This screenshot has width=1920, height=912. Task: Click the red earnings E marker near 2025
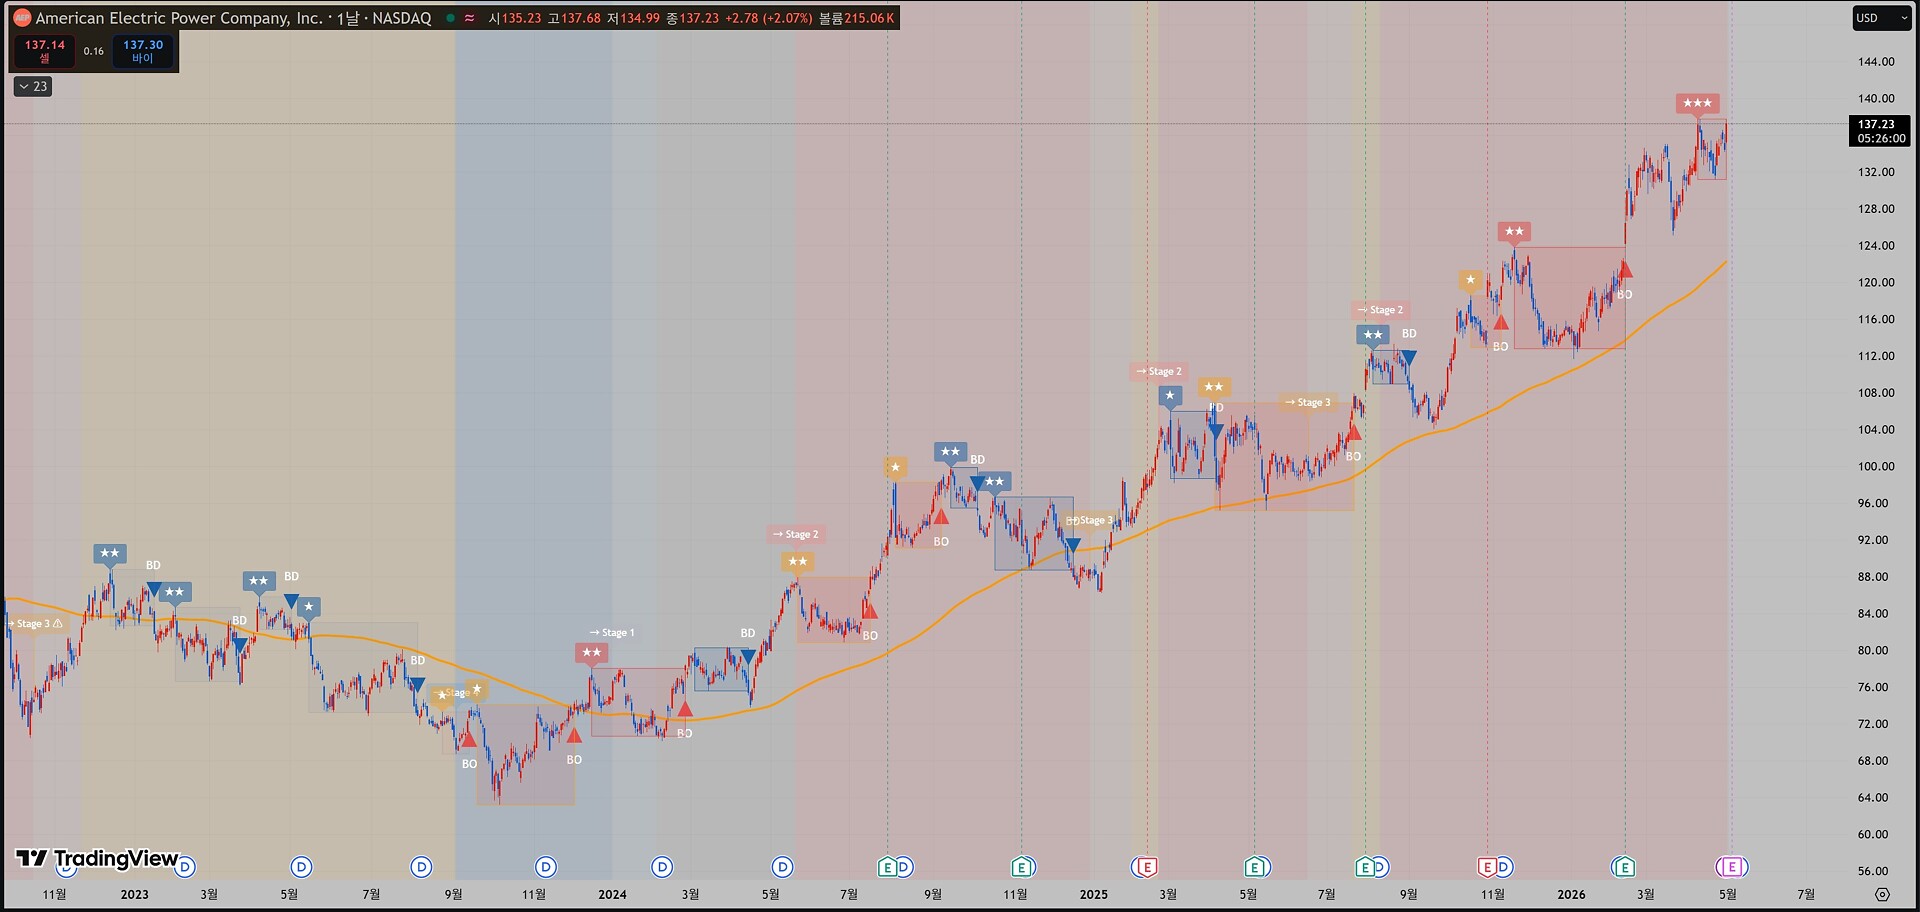click(x=1146, y=867)
